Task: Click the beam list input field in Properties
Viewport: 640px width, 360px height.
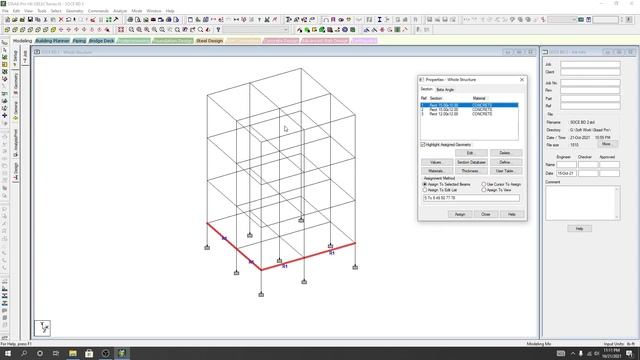Action: tap(471, 198)
